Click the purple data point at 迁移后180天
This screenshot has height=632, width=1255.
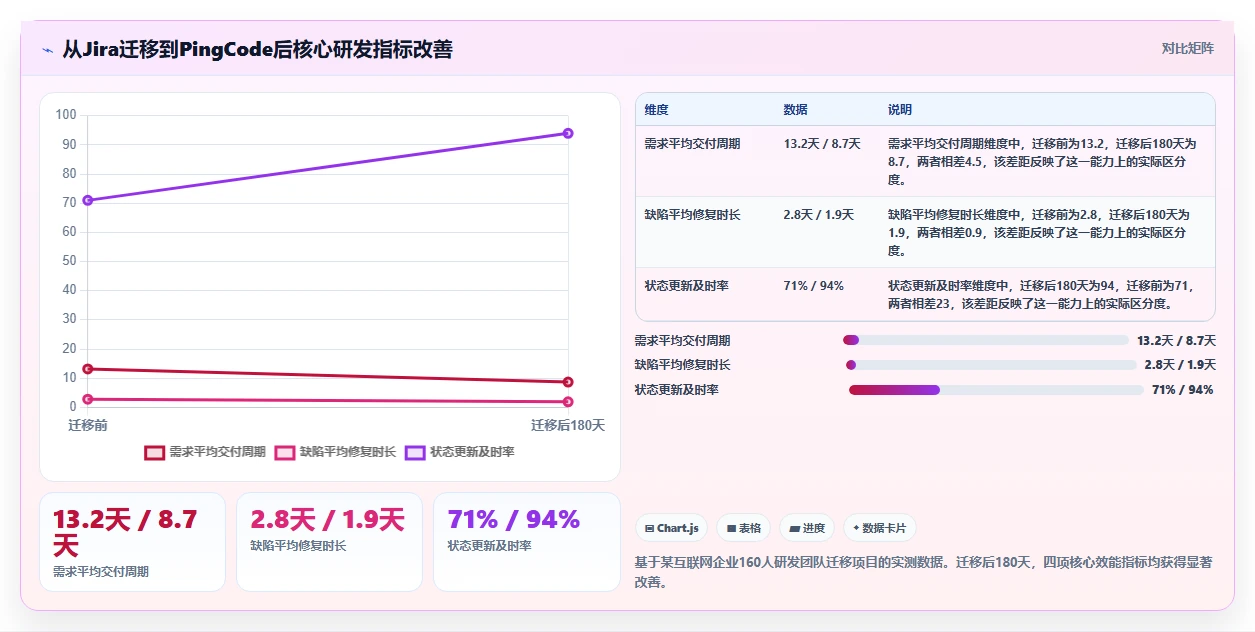[568, 133]
